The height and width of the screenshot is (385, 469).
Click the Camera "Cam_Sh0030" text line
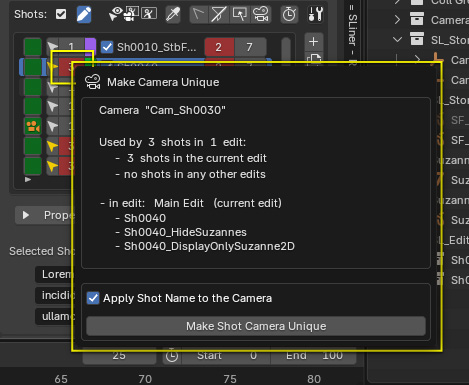(162, 110)
